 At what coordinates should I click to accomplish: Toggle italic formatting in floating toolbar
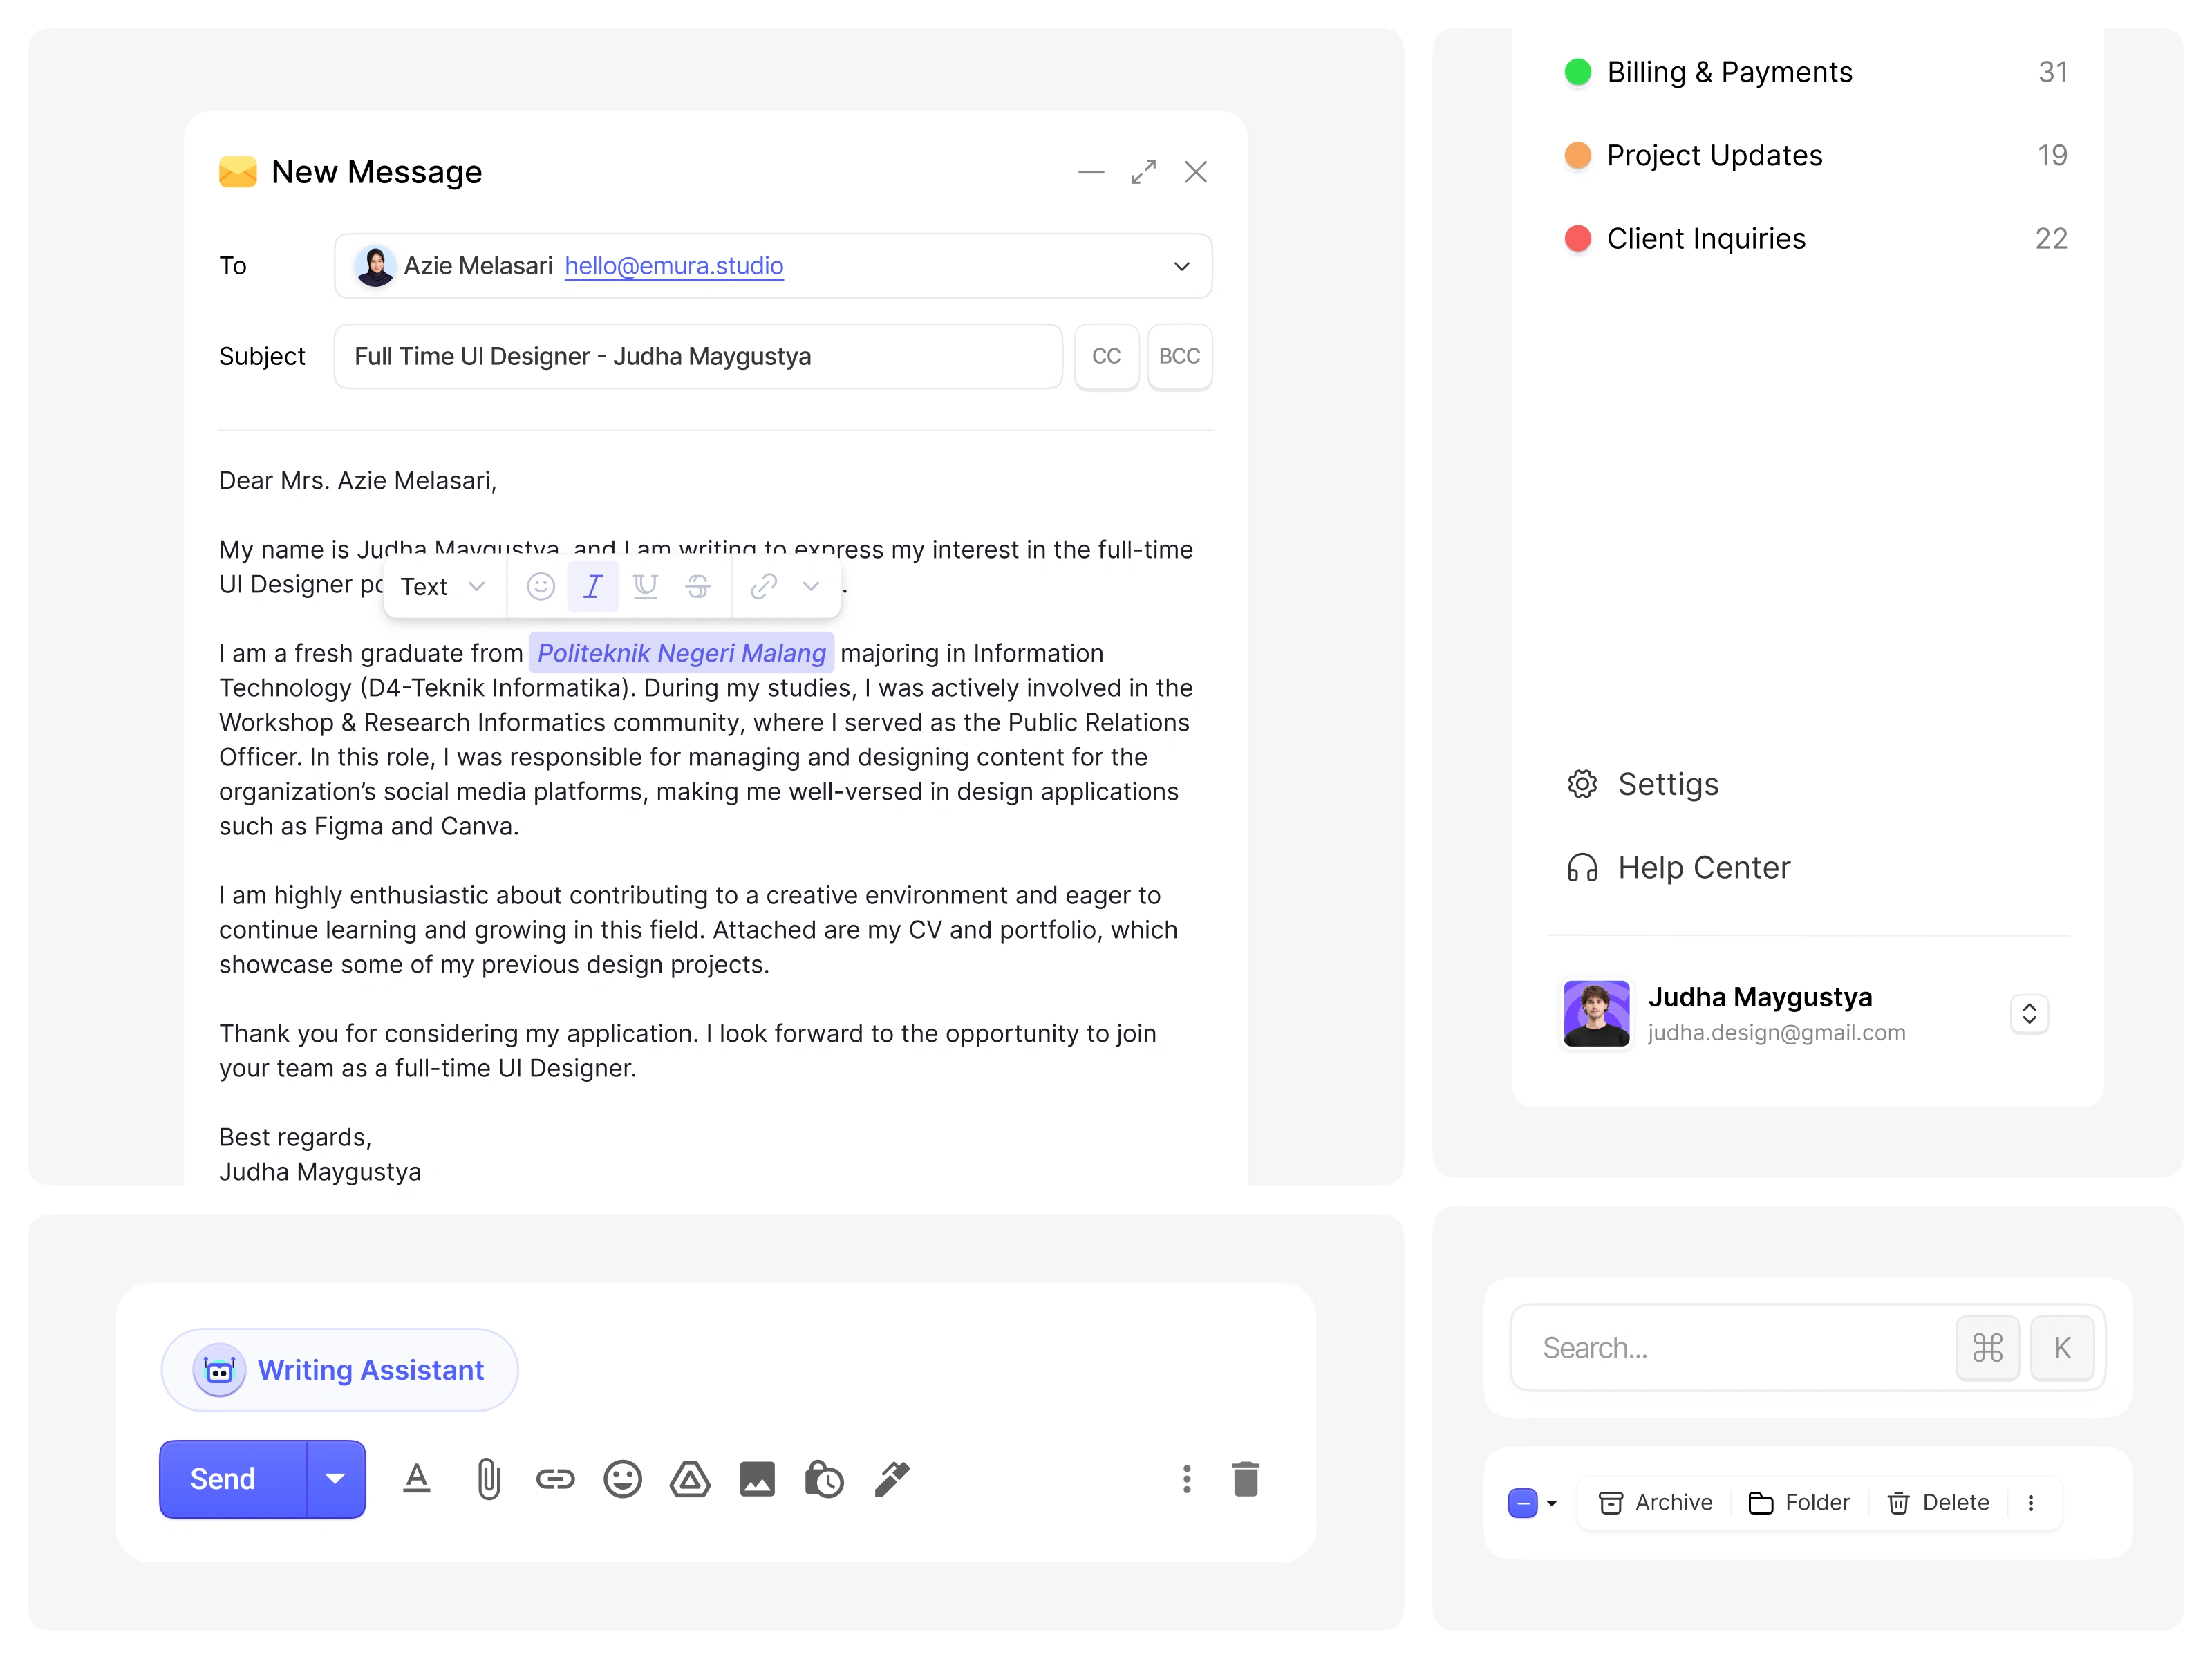593,586
